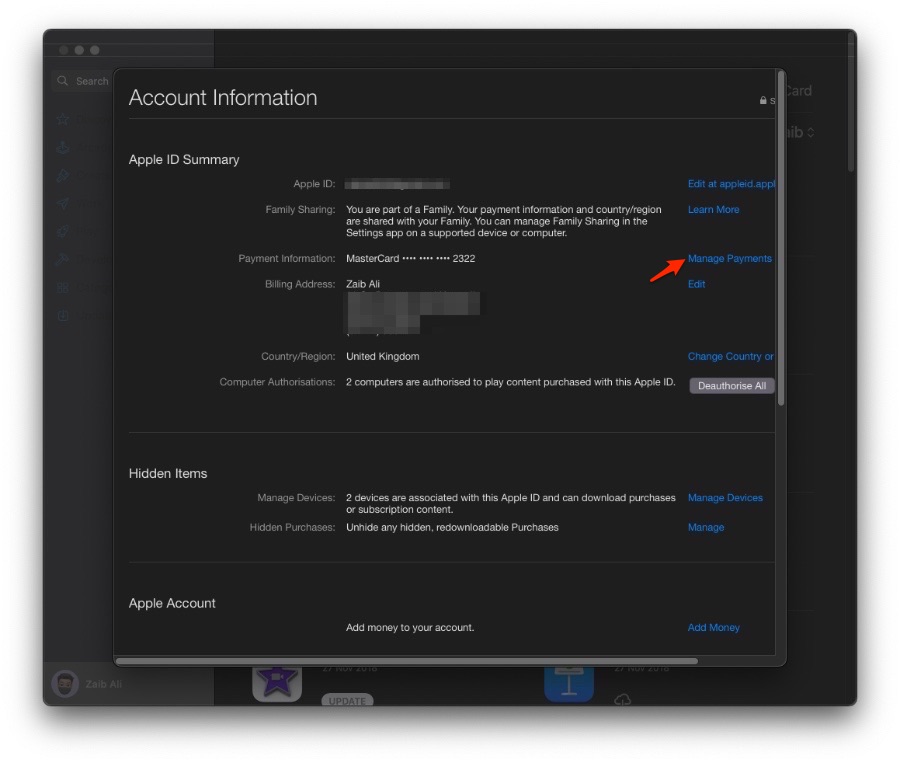Click the Country/Region label
Screen dimensions: 900x763
click(x=298, y=357)
